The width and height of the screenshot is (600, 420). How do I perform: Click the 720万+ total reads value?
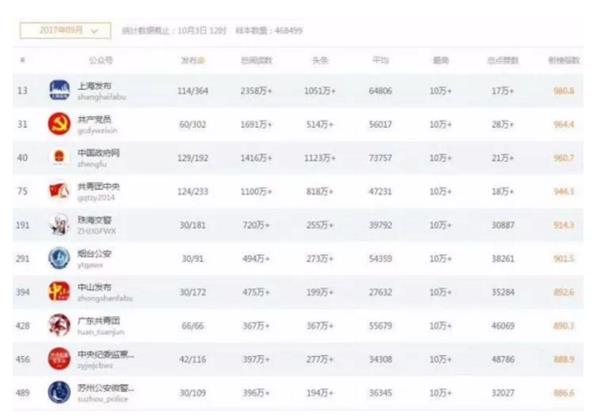pos(256,225)
